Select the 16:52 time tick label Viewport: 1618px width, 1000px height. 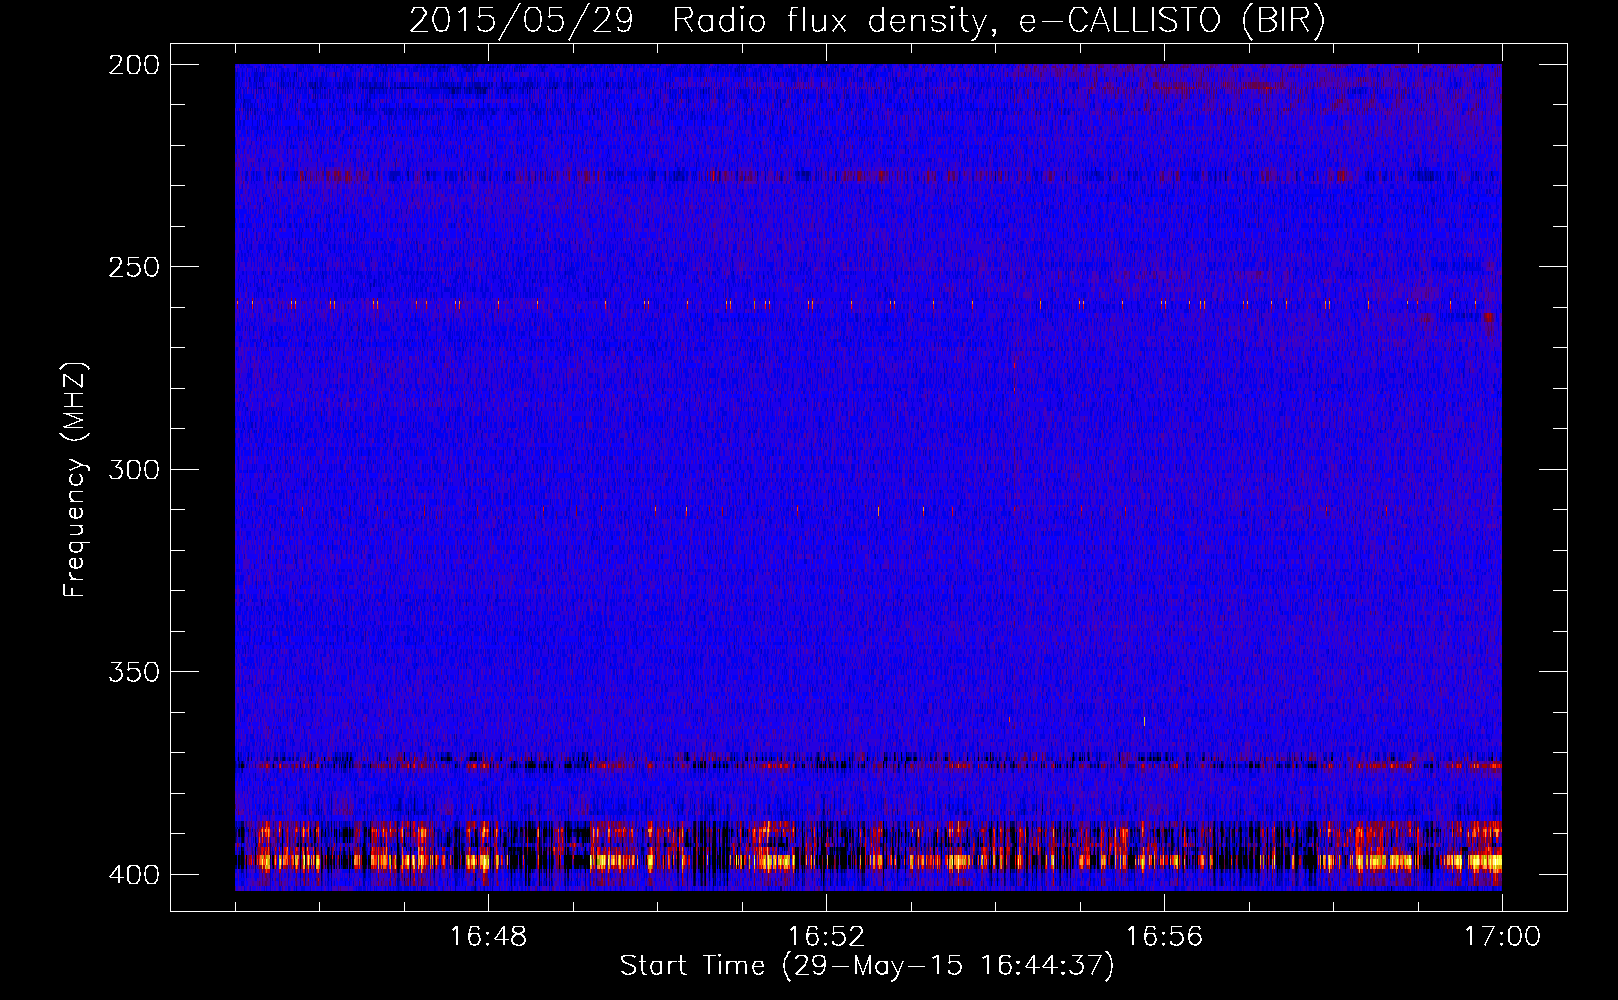[826, 936]
